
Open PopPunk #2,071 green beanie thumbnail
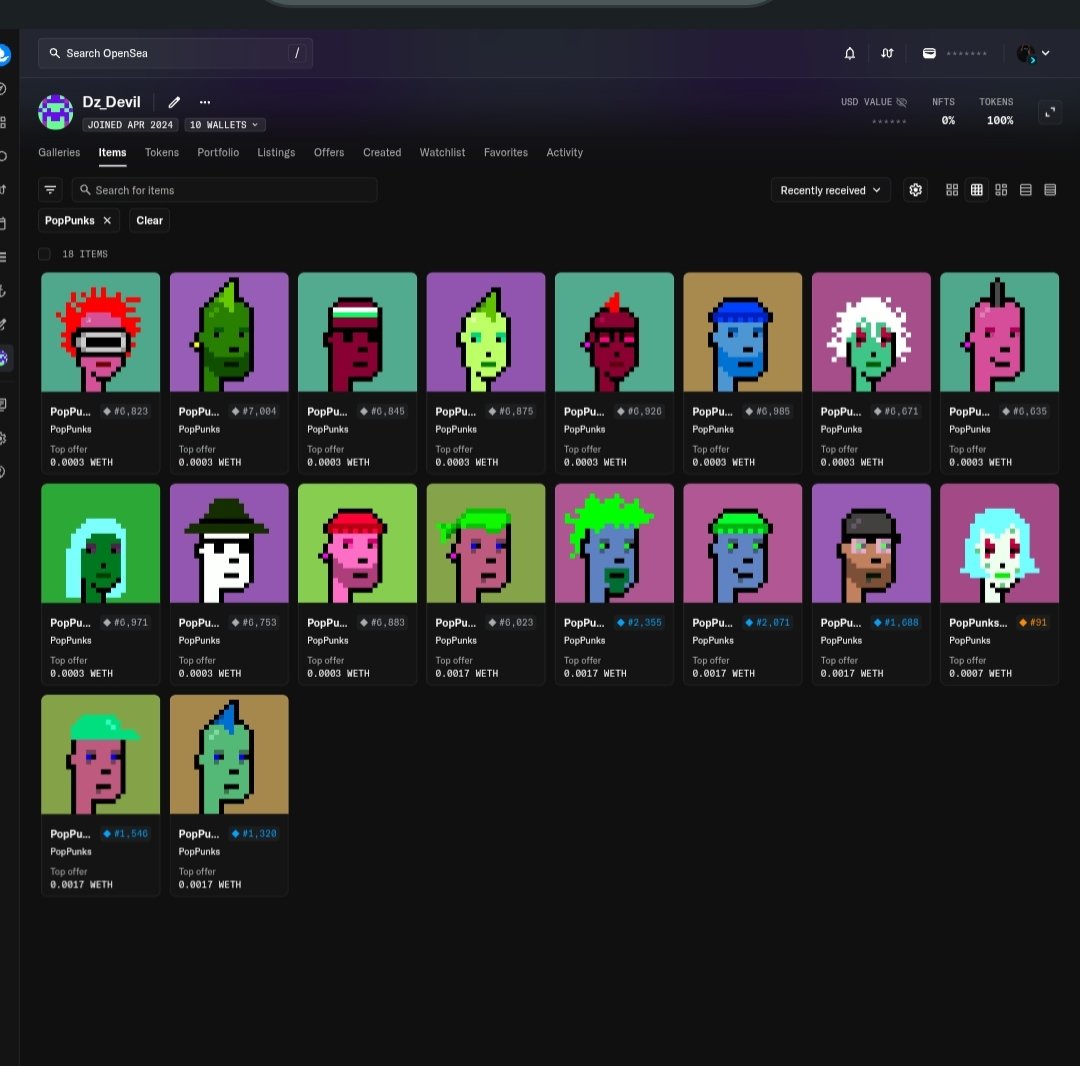pyautogui.click(x=742, y=543)
